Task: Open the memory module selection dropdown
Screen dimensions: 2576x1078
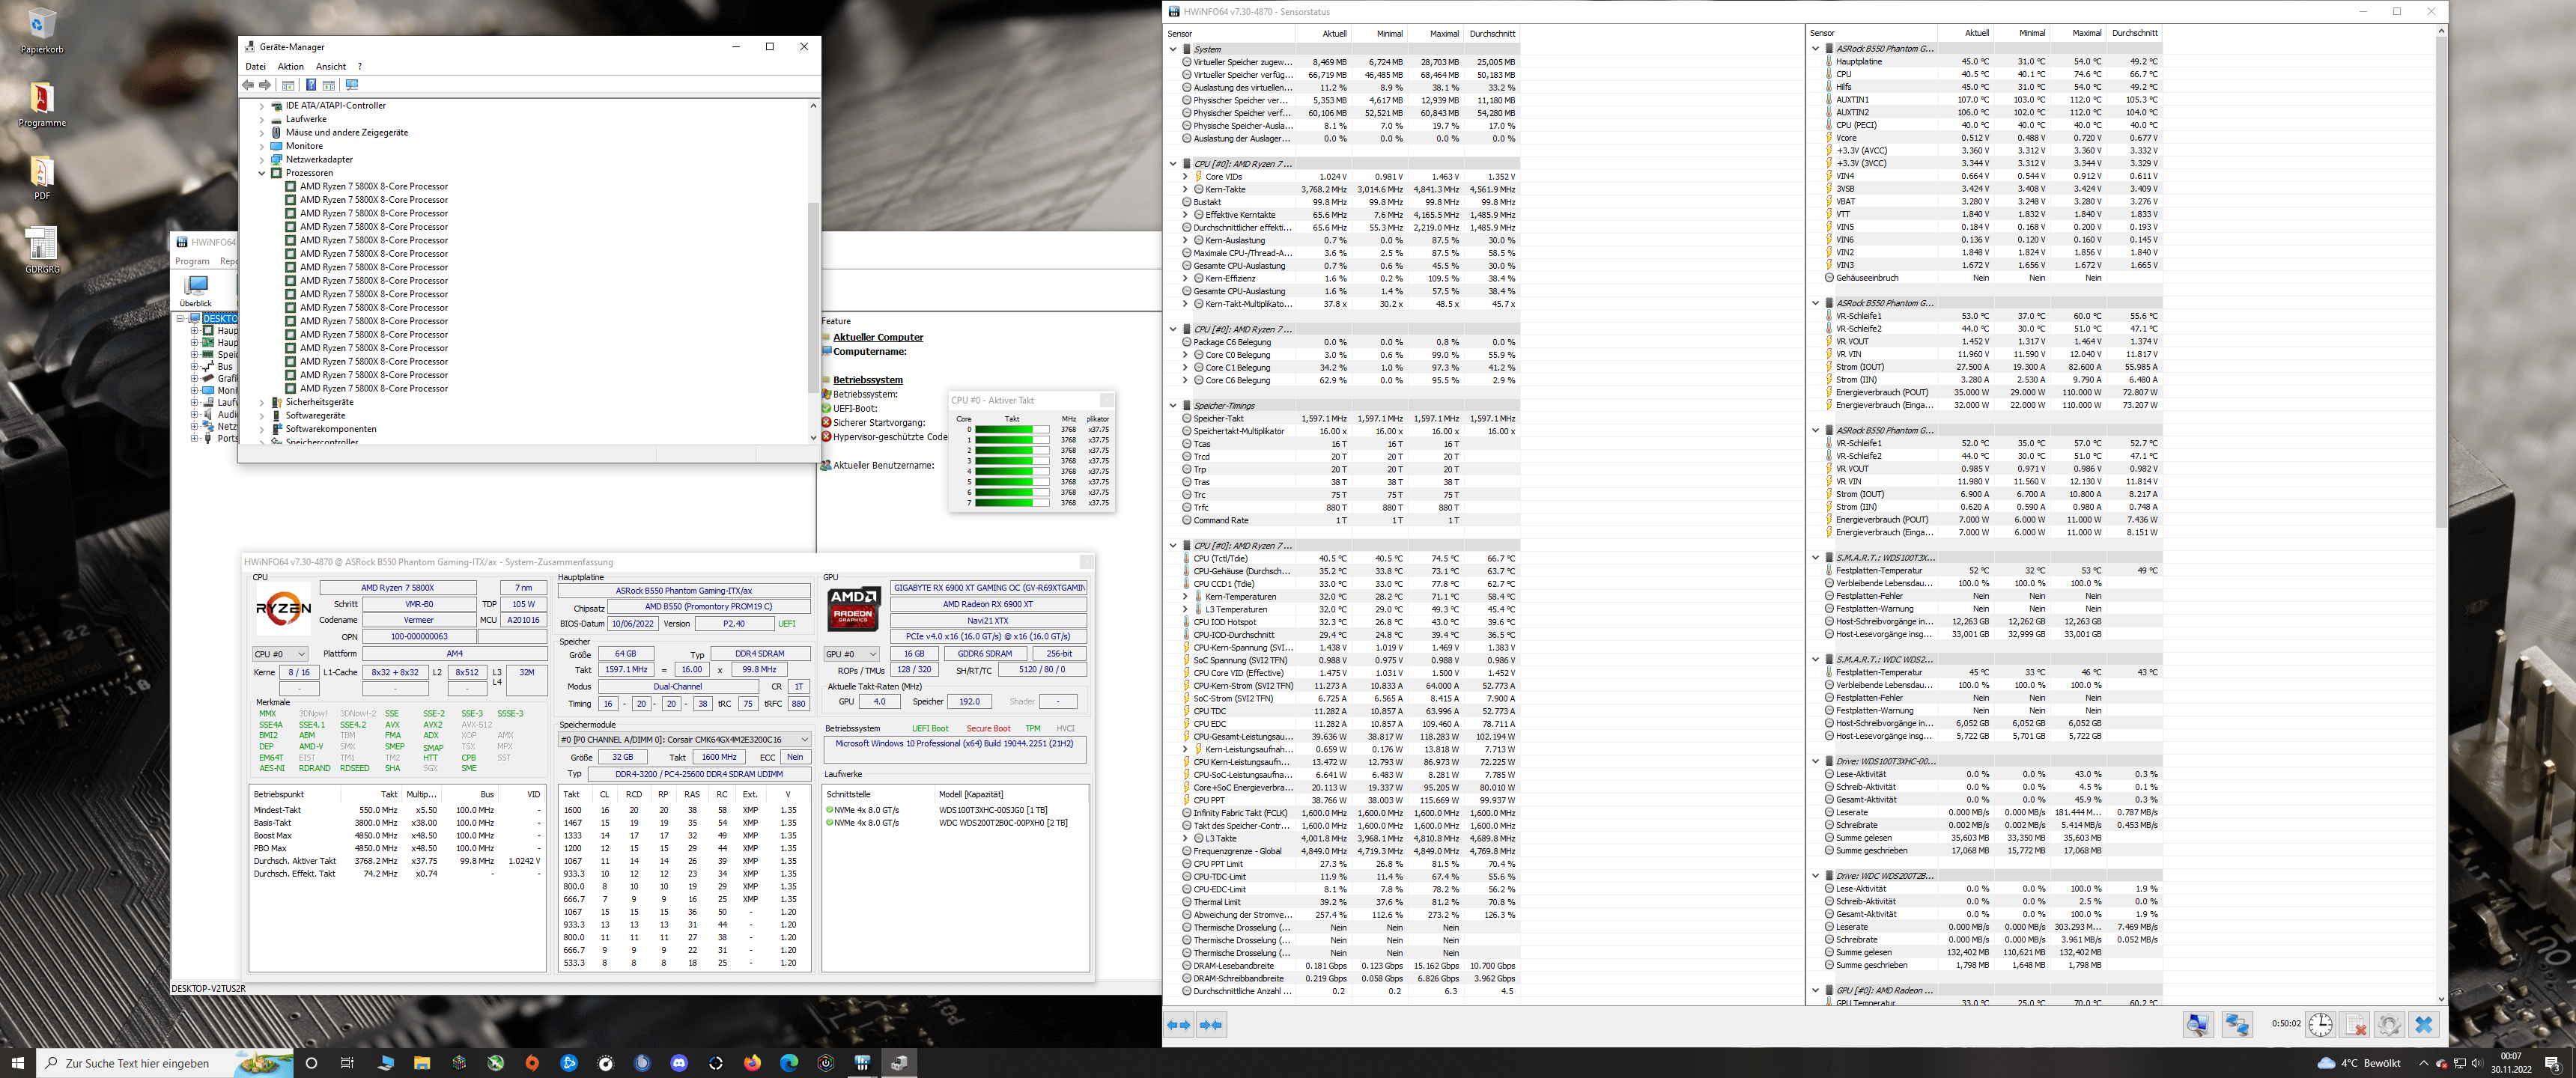Action: [x=684, y=740]
